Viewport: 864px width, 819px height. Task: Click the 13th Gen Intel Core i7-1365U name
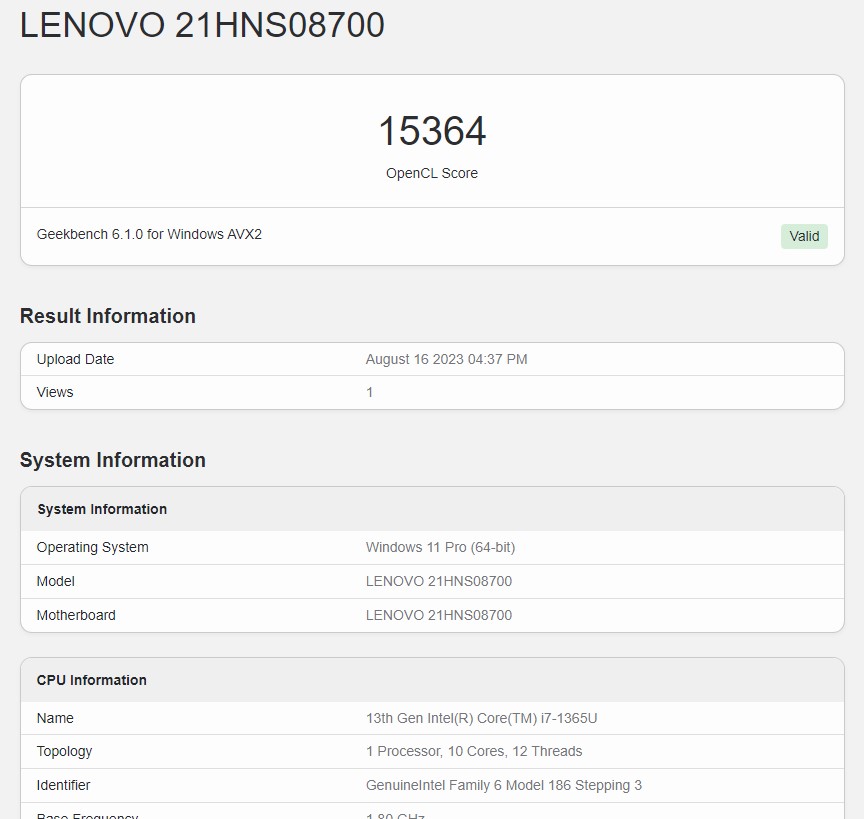point(481,718)
